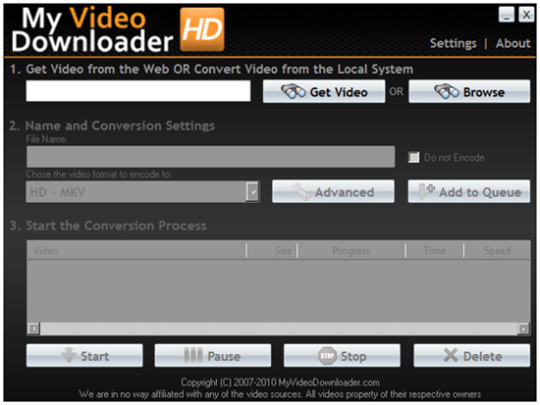The width and height of the screenshot is (540, 405).
Task: Click the stop sign icon
Action: coord(327,355)
